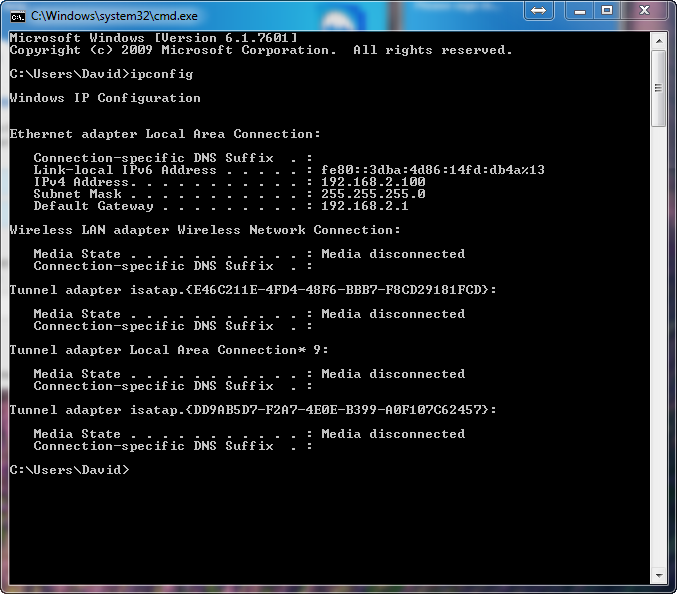Click 'Link-local IPv6 Address' label

(x=125, y=170)
